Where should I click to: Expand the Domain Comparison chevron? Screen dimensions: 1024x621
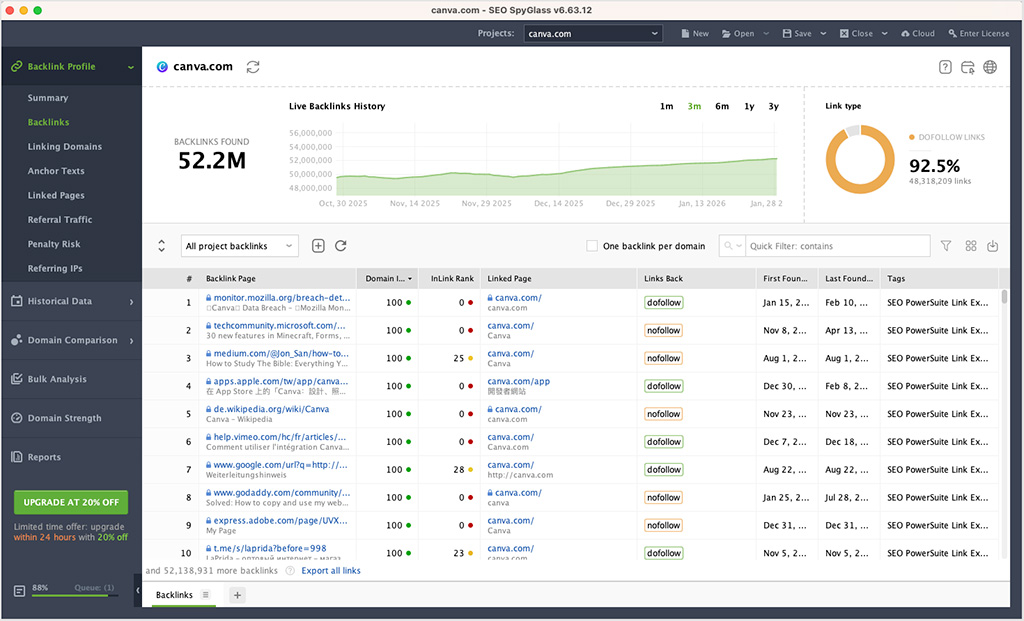point(131,341)
